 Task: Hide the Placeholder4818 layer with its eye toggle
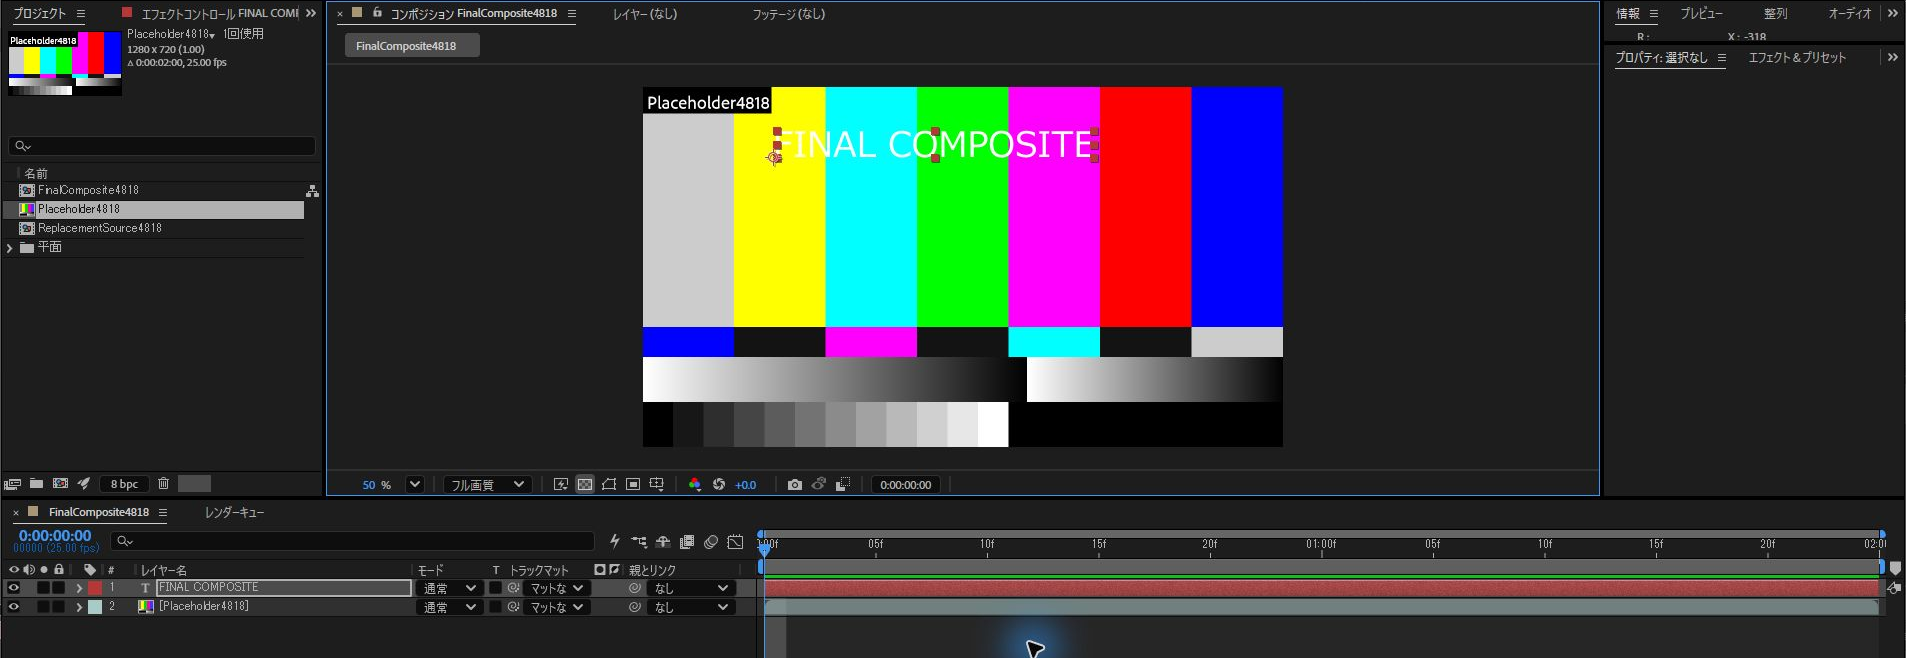point(14,607)
